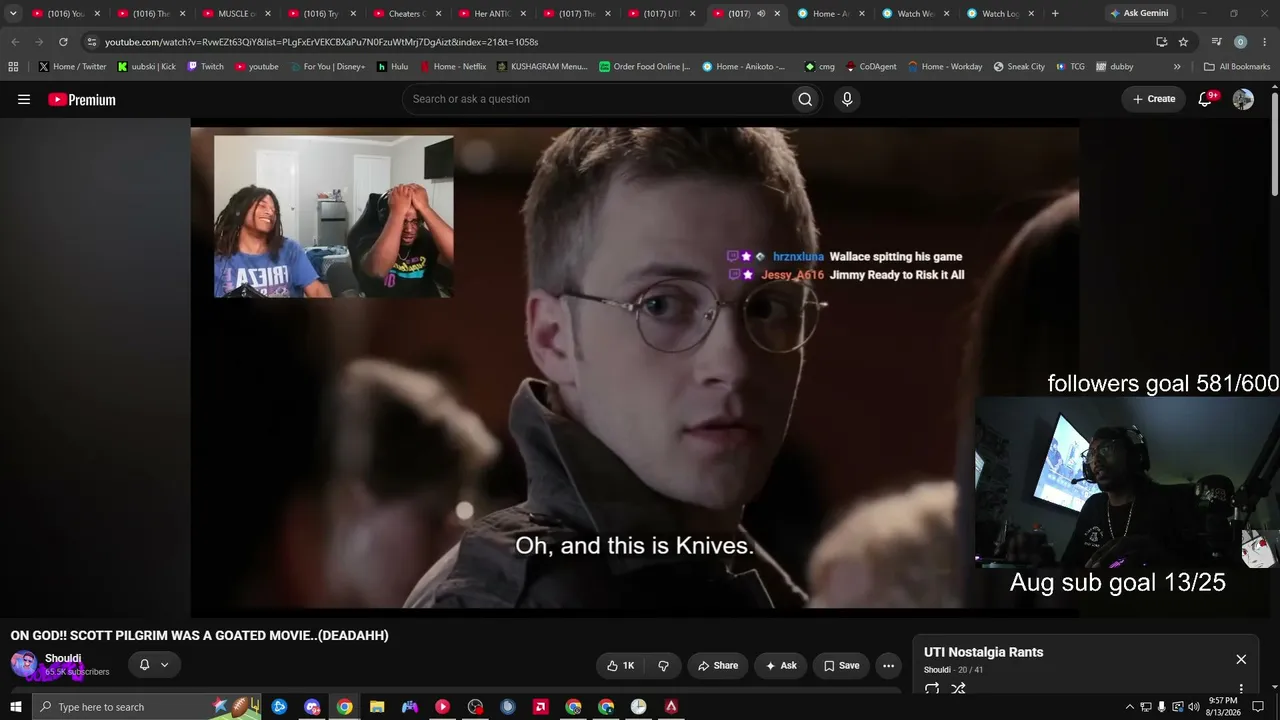The width and height of the screenshot is (1280, 720).
Task: Click the page vertical scrollbar
Action: coord(1275,145)
